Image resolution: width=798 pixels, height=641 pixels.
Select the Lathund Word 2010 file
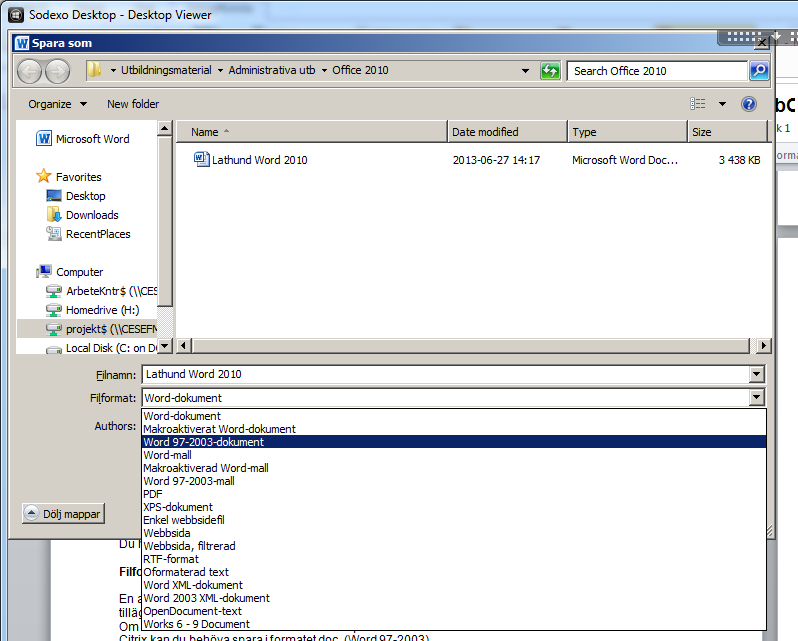250,160
